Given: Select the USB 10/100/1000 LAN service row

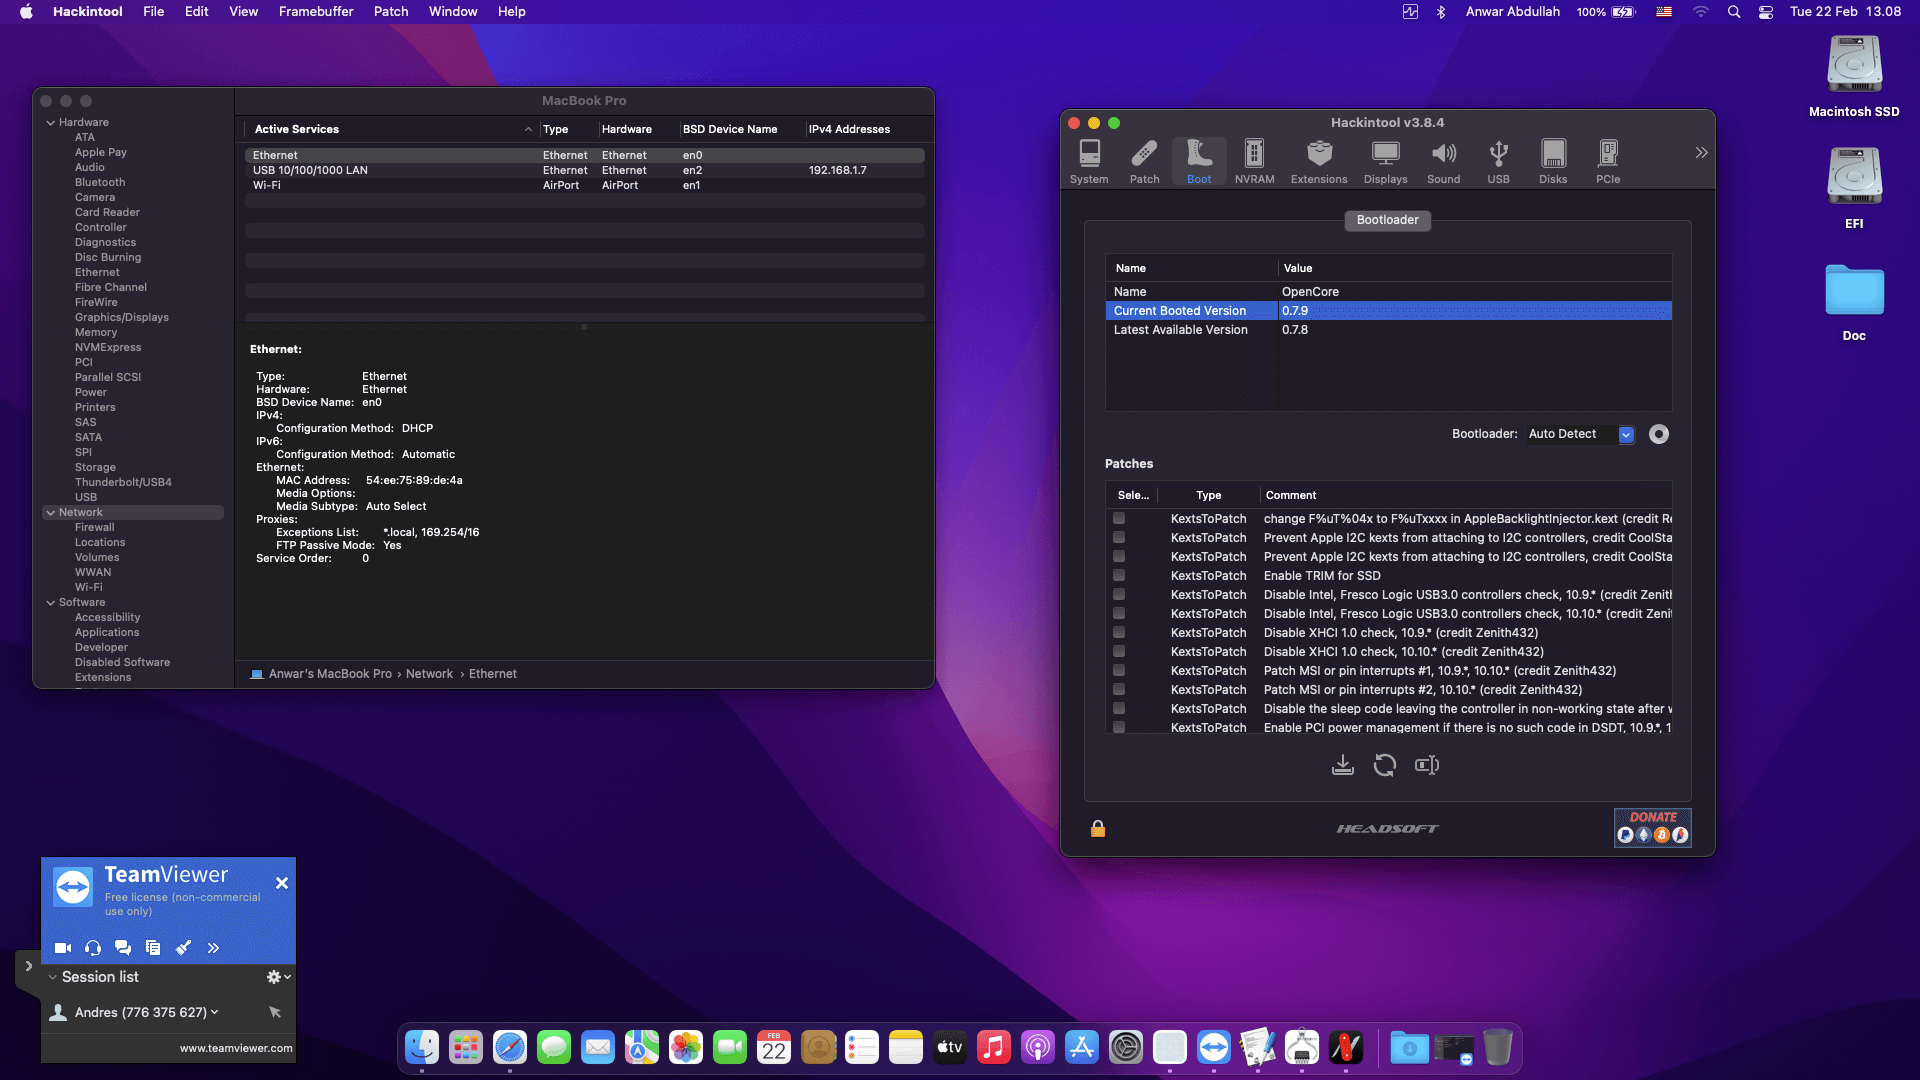Looking at the screenshot, I should [585, 171].
